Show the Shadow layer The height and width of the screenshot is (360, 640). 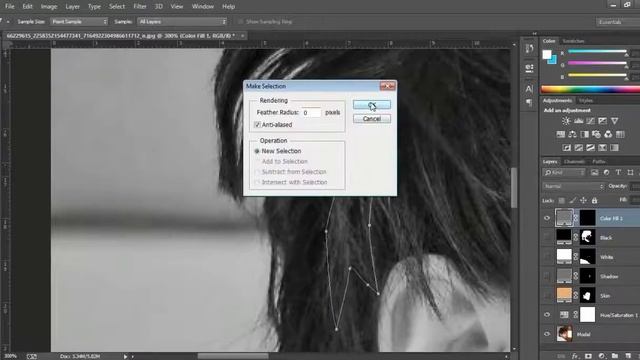coord(547,276)
